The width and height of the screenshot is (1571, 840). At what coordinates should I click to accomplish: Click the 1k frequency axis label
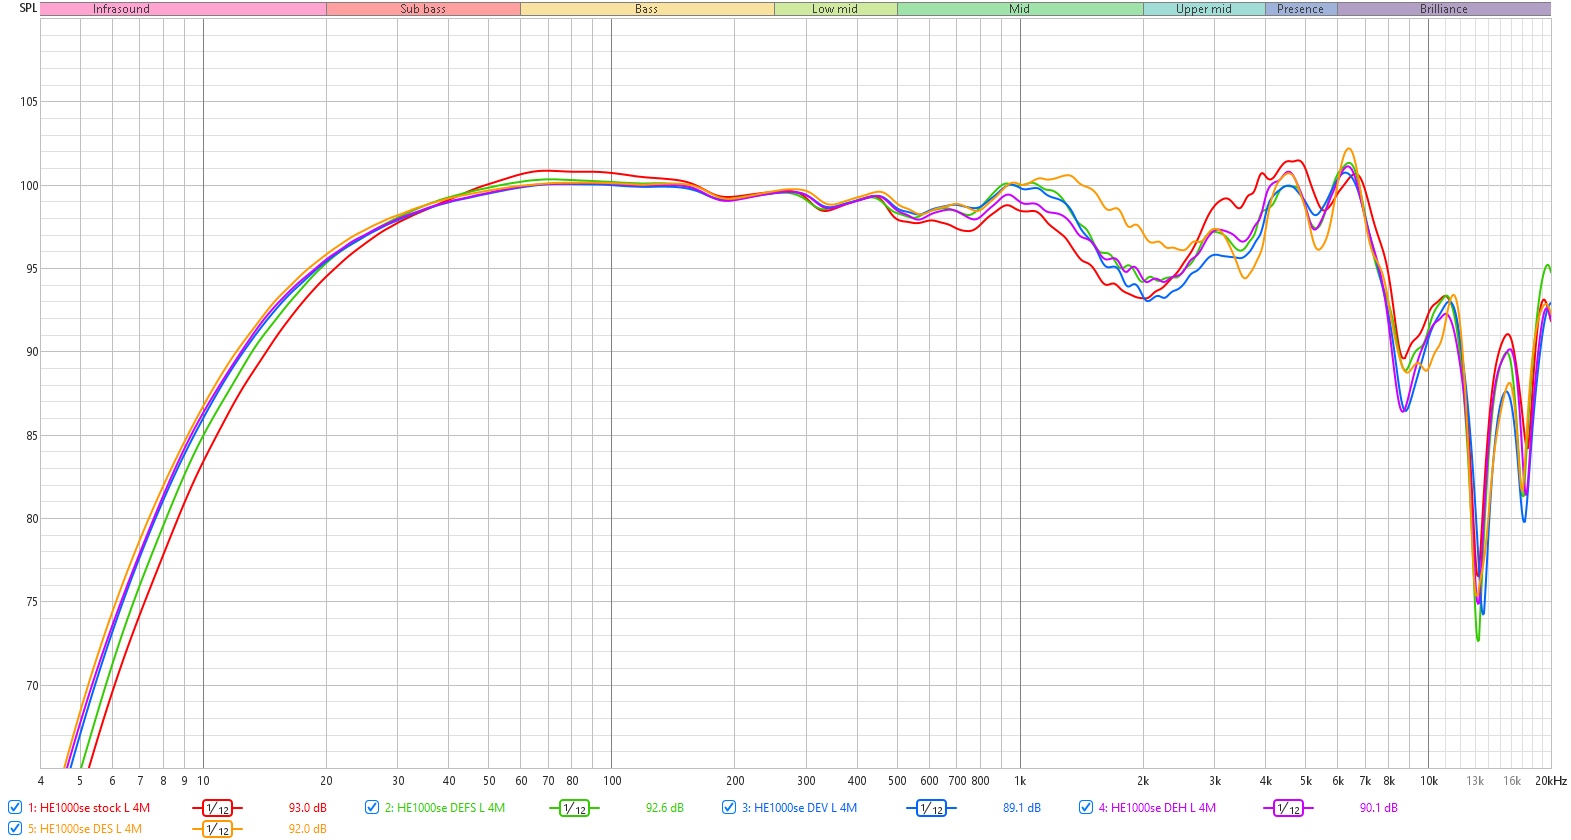point(1020,781)
